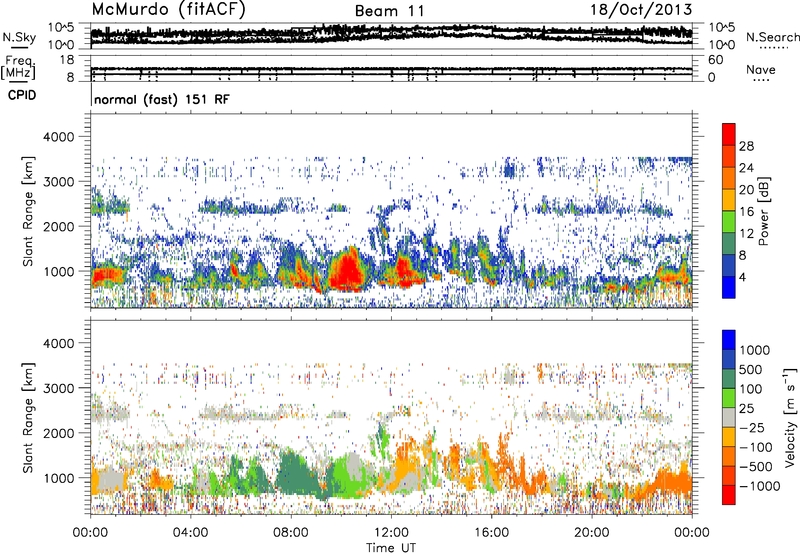Pick the dark green 100–500 Velocity colorbar segment
The width and height of the screenshot is (800, 554).
pyautogui.click(x=729, y=379)
